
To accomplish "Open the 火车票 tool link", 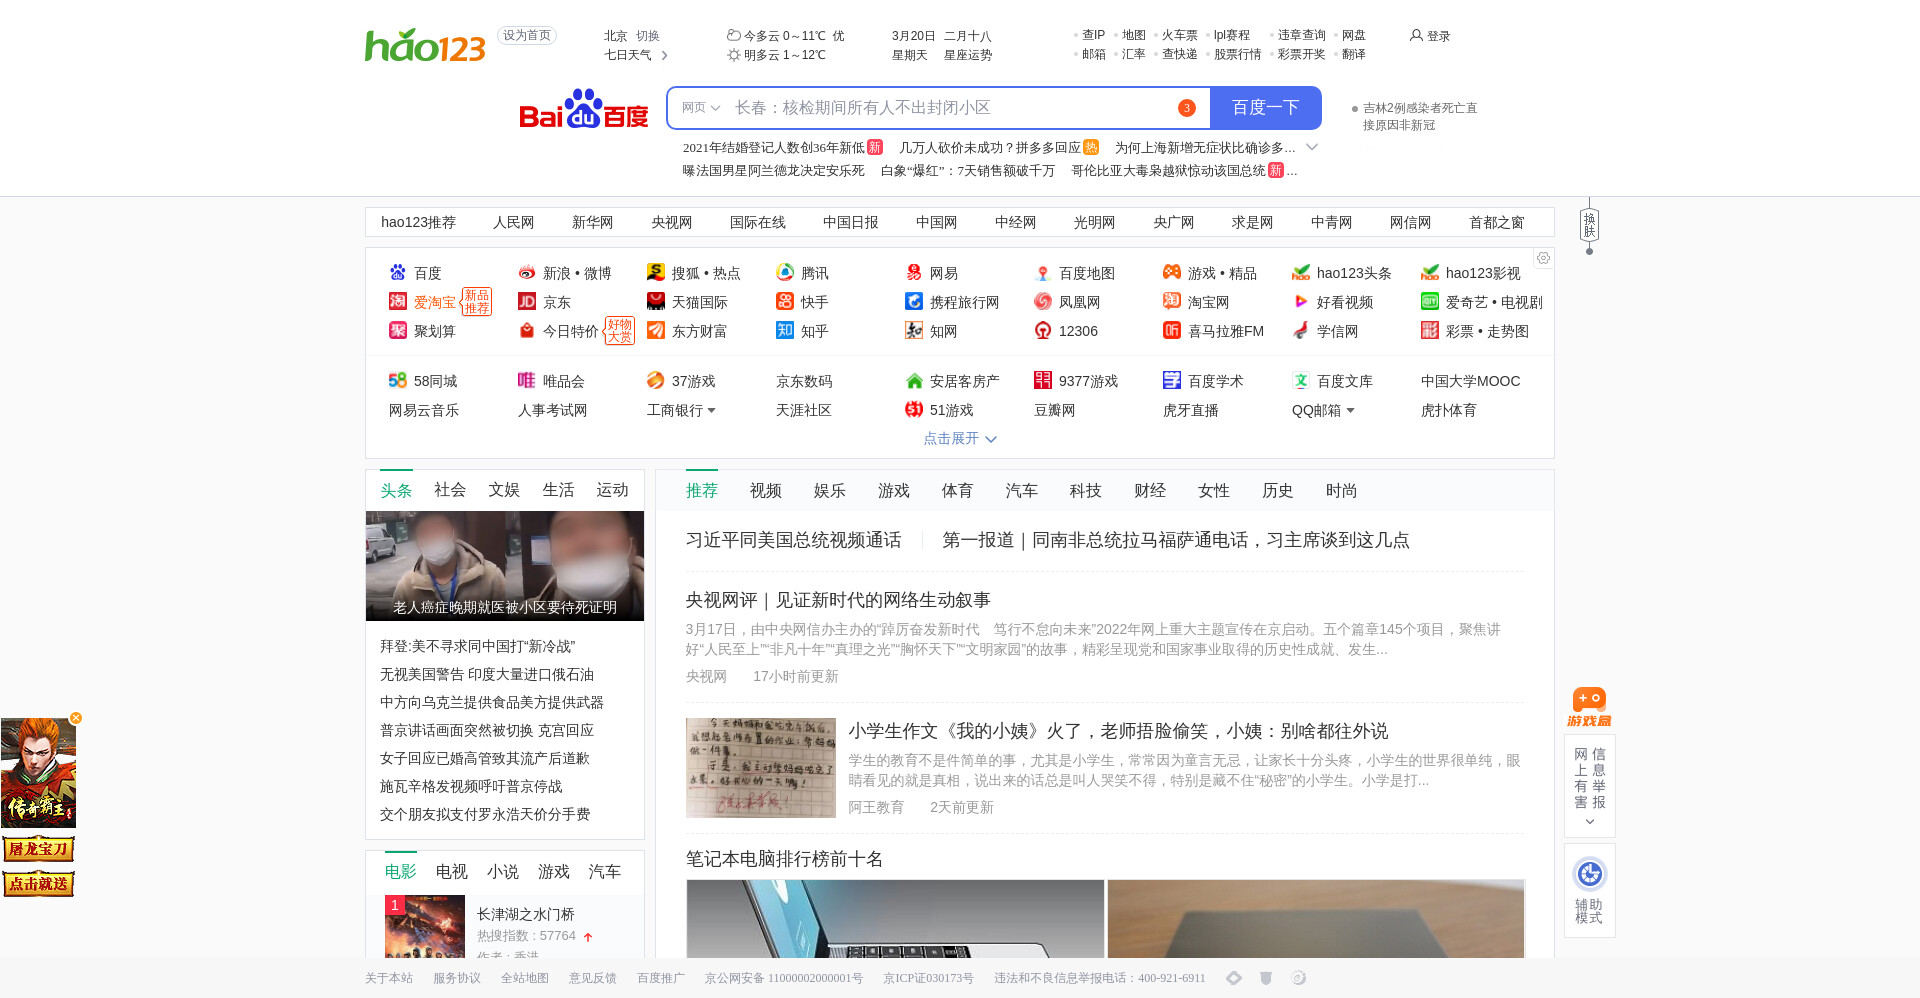I will (x=1180, y=35).
